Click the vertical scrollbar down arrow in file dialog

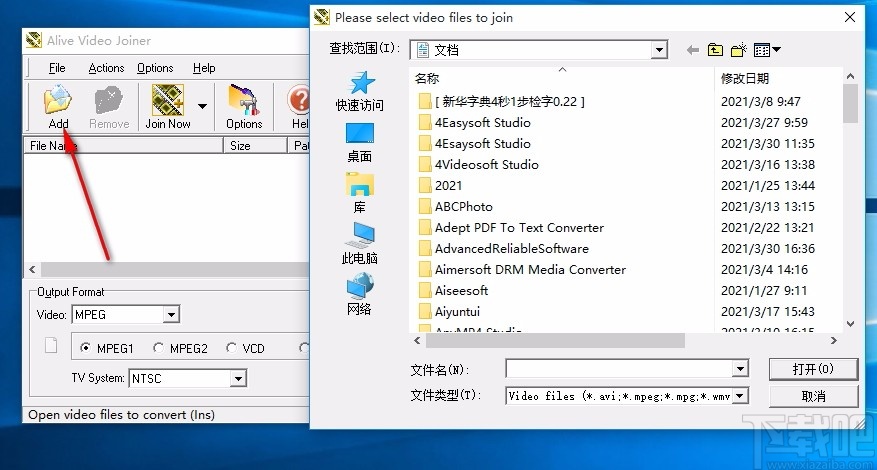click(x=850, y=323)
